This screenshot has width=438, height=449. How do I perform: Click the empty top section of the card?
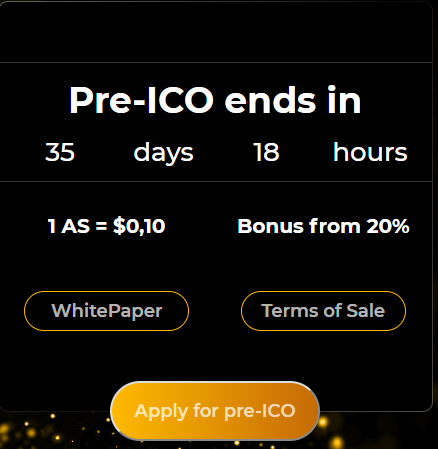click(x=215, y=32)
